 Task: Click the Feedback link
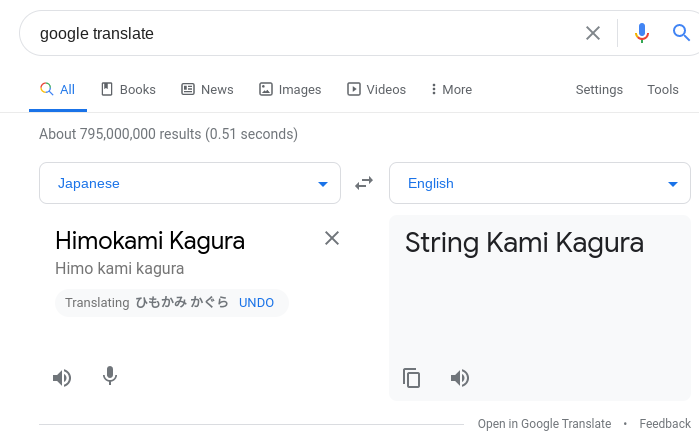click(x=665, y=424)
